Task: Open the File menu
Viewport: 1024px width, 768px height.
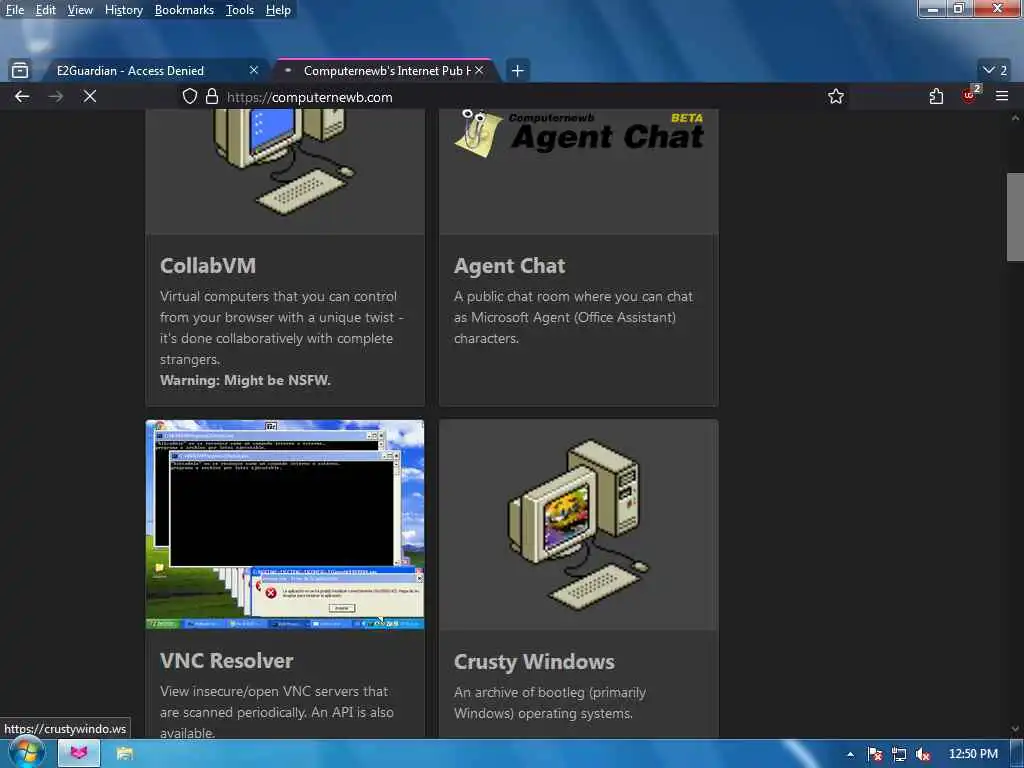Action: [14, 10]
